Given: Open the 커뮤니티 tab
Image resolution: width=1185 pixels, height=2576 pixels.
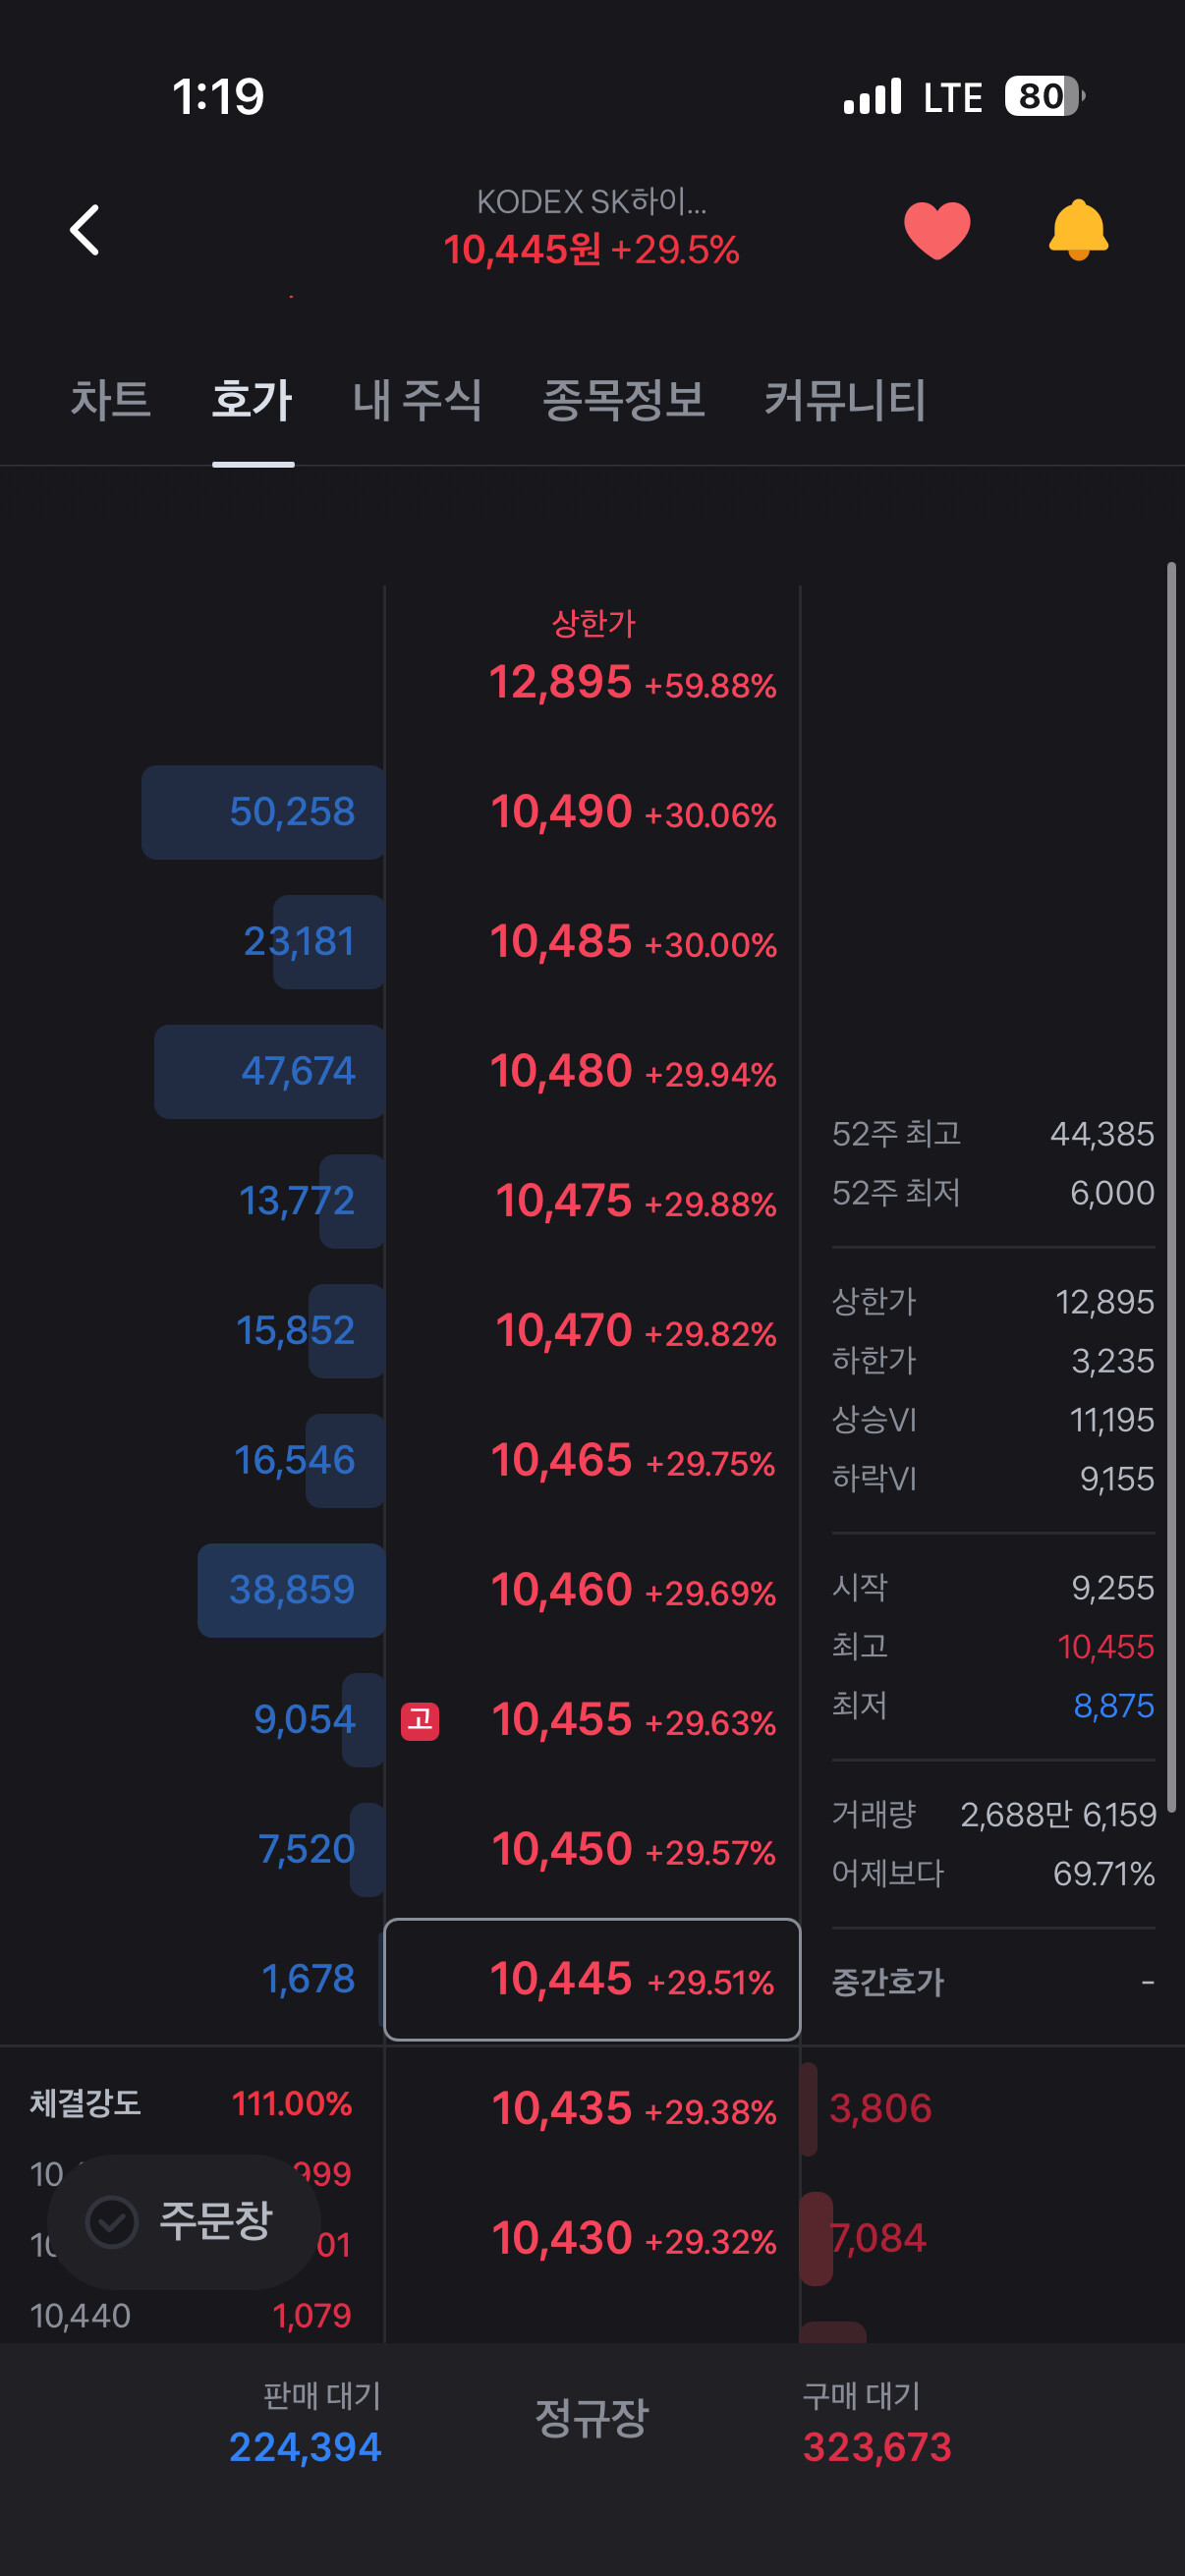Looking at the screenshot, I should coord(845,400).
